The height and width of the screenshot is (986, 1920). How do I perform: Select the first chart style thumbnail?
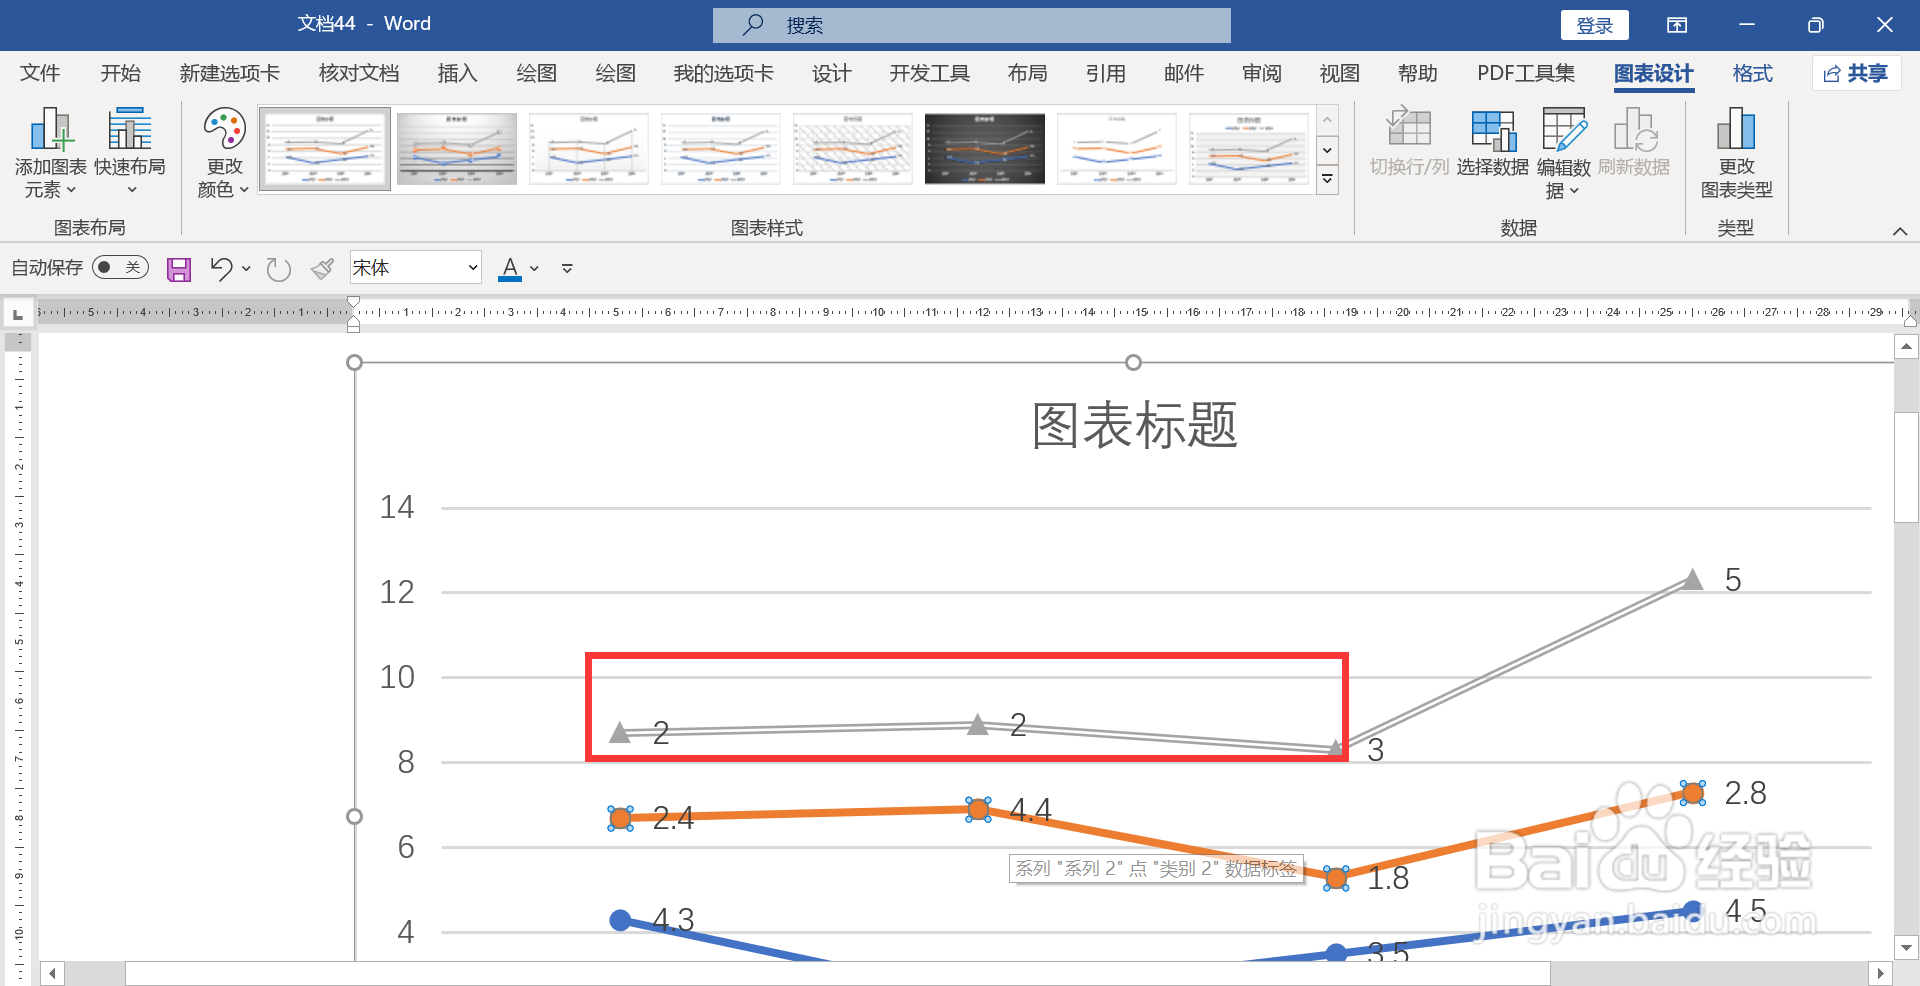[325, 149]
